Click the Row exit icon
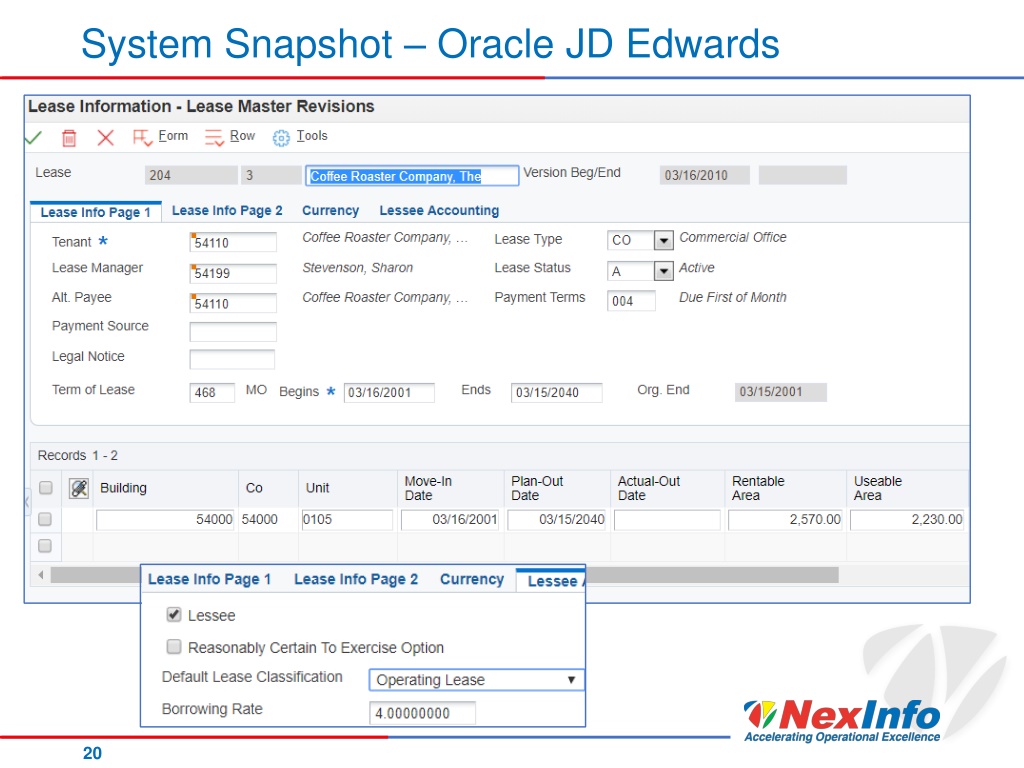This screenshot has width=1024, height=768. click(x=214, y=138)
